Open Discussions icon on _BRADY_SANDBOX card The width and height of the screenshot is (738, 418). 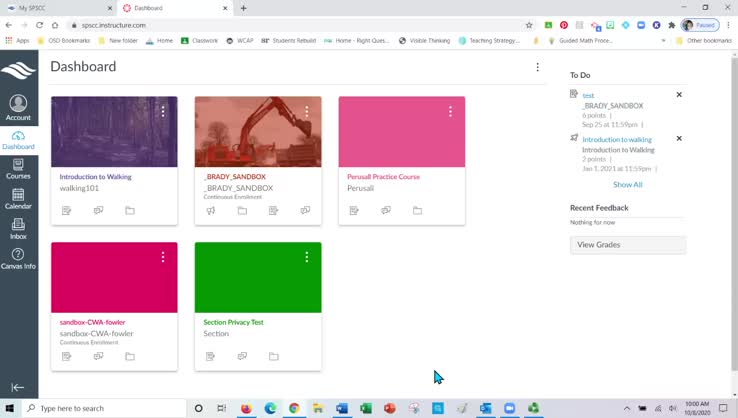coord(305,210)
